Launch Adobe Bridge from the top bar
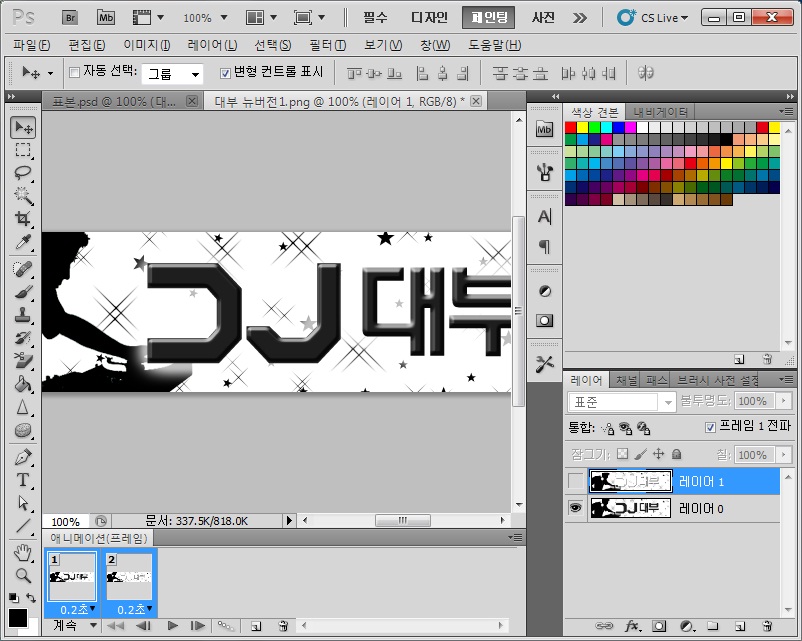This screenshot has width=802, height=641. point(70,18)
